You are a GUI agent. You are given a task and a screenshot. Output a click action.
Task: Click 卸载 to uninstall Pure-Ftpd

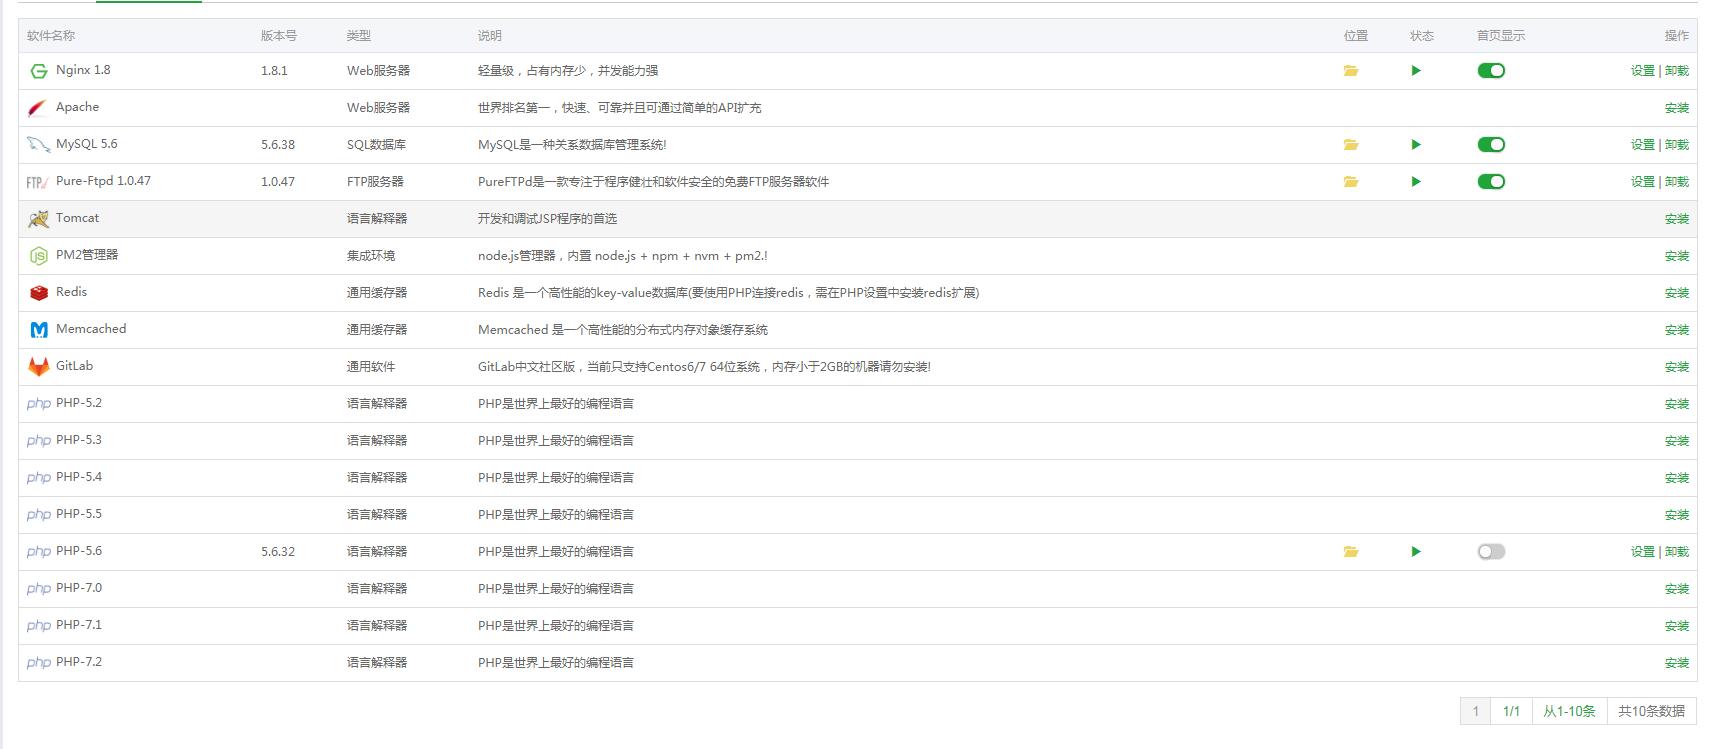[1677, 182]
